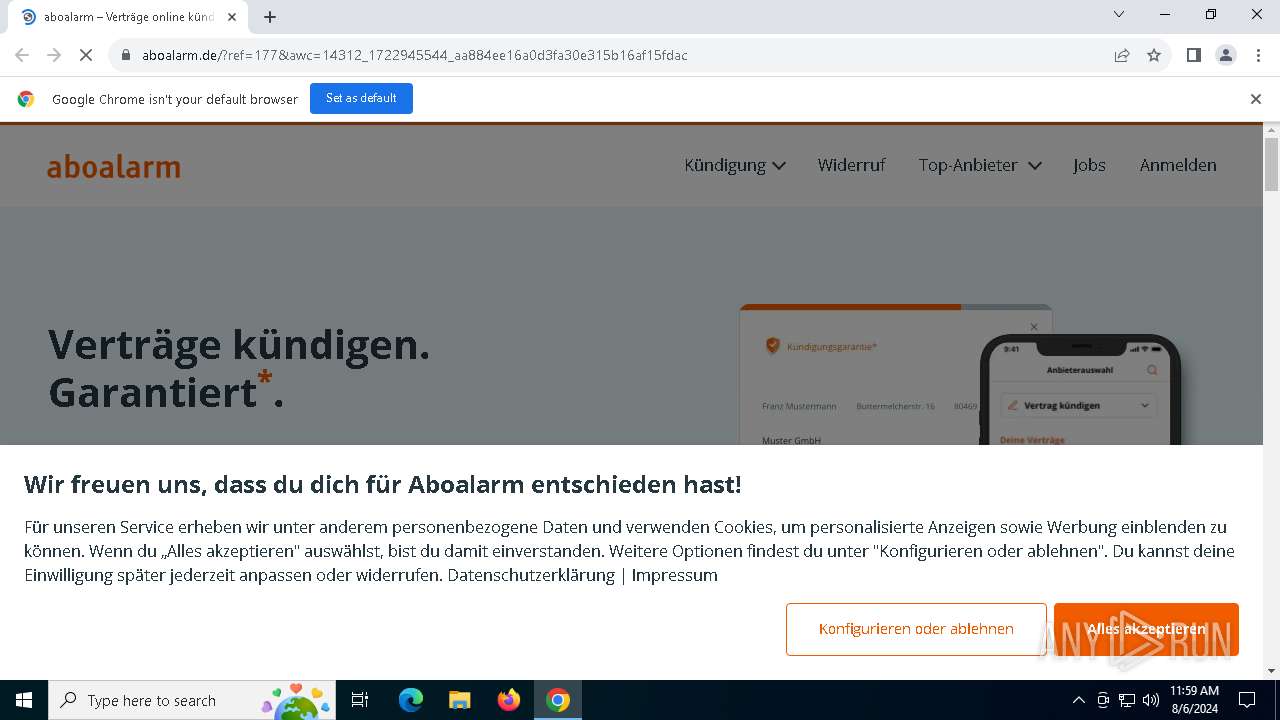View site information lock icon
This screenshot has height=720, width=1280.
pyautogui.click(x=126, y=55)
